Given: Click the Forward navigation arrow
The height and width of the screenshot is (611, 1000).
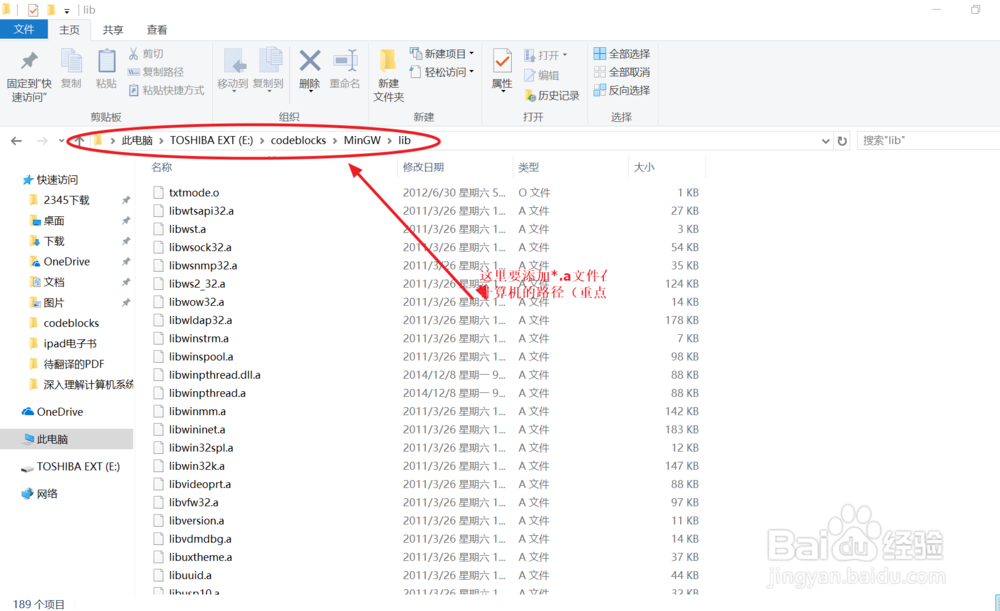Looking at the screenshot, I should (42, 140).
